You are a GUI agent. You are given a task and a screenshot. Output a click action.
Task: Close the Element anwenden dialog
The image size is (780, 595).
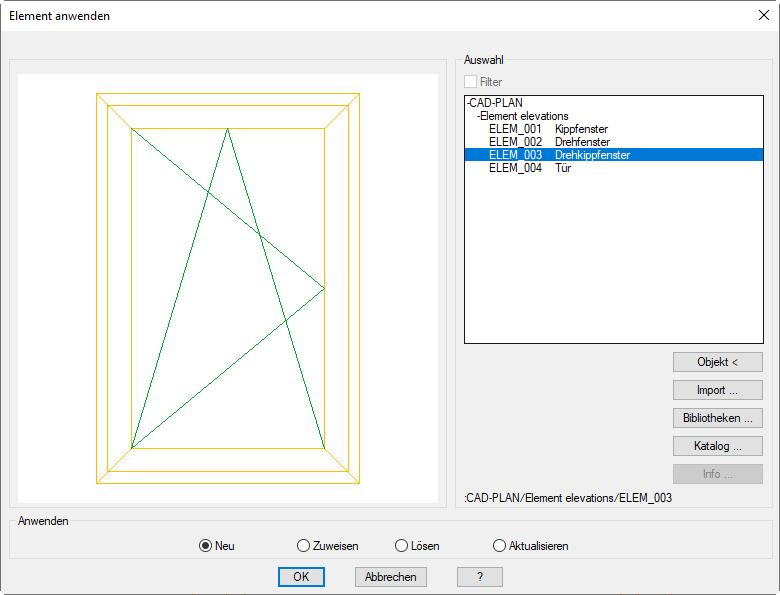pyautogui.click(x=763, y=15)
